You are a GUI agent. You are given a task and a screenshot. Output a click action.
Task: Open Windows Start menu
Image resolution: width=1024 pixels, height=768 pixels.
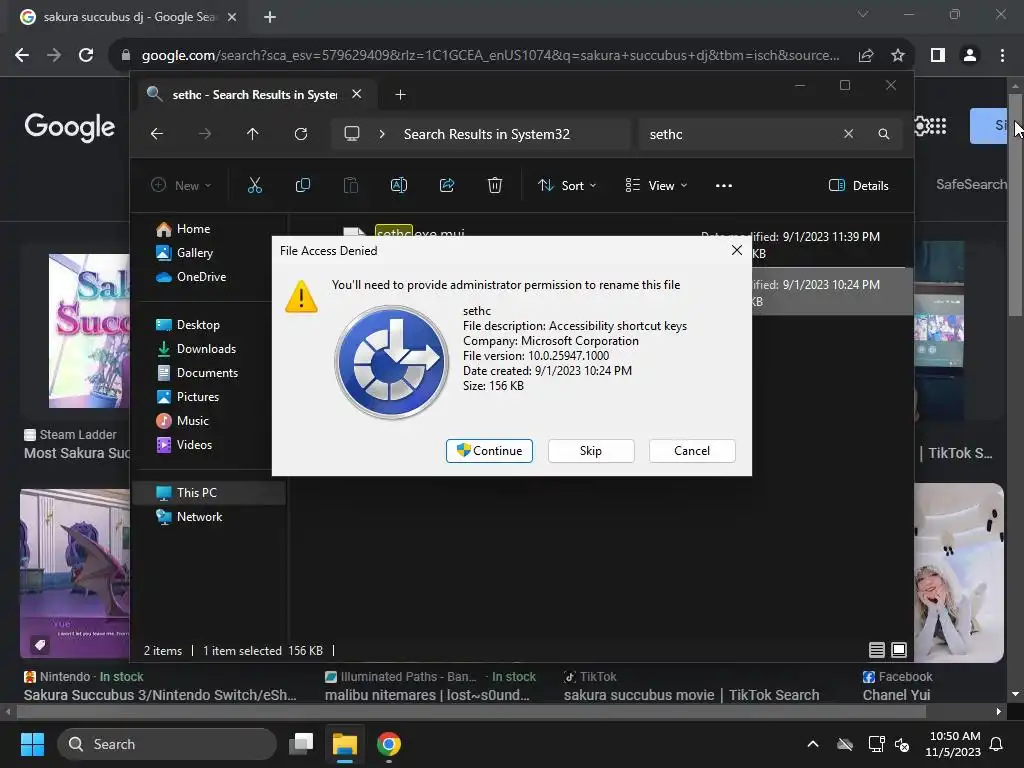(x=32, y=744)
